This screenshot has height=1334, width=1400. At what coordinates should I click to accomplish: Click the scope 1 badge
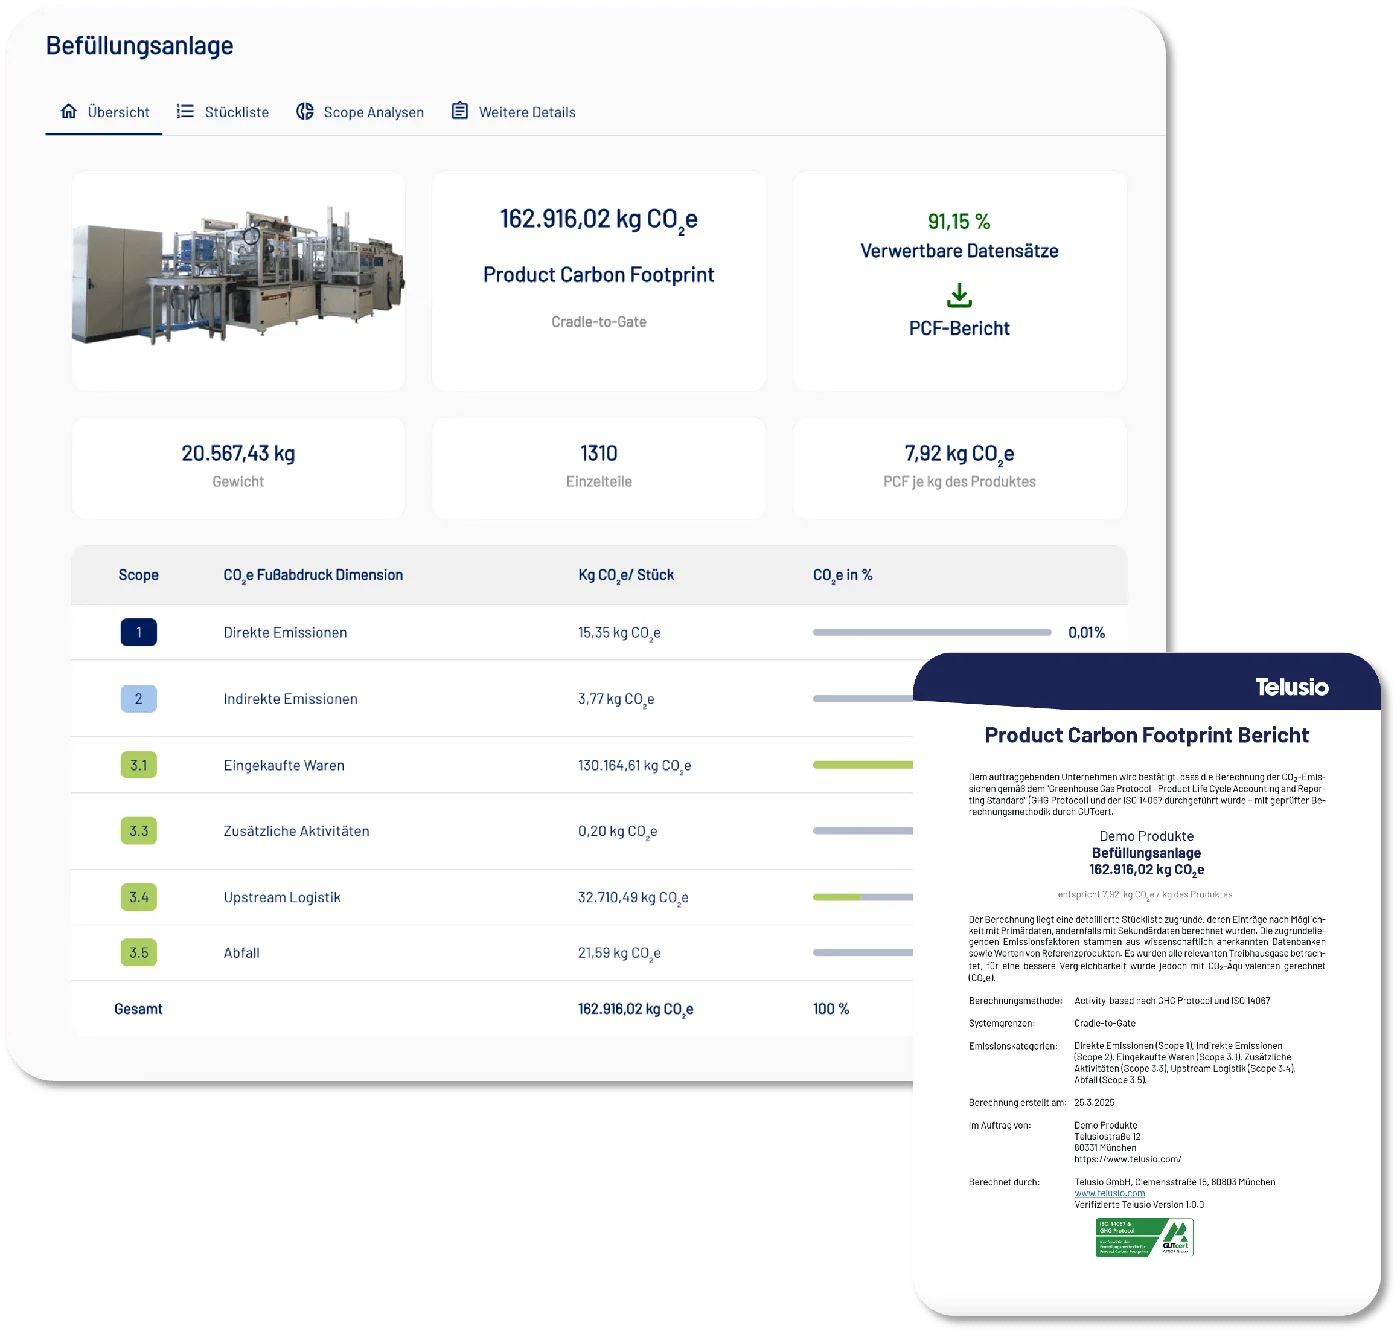(139, 632)
